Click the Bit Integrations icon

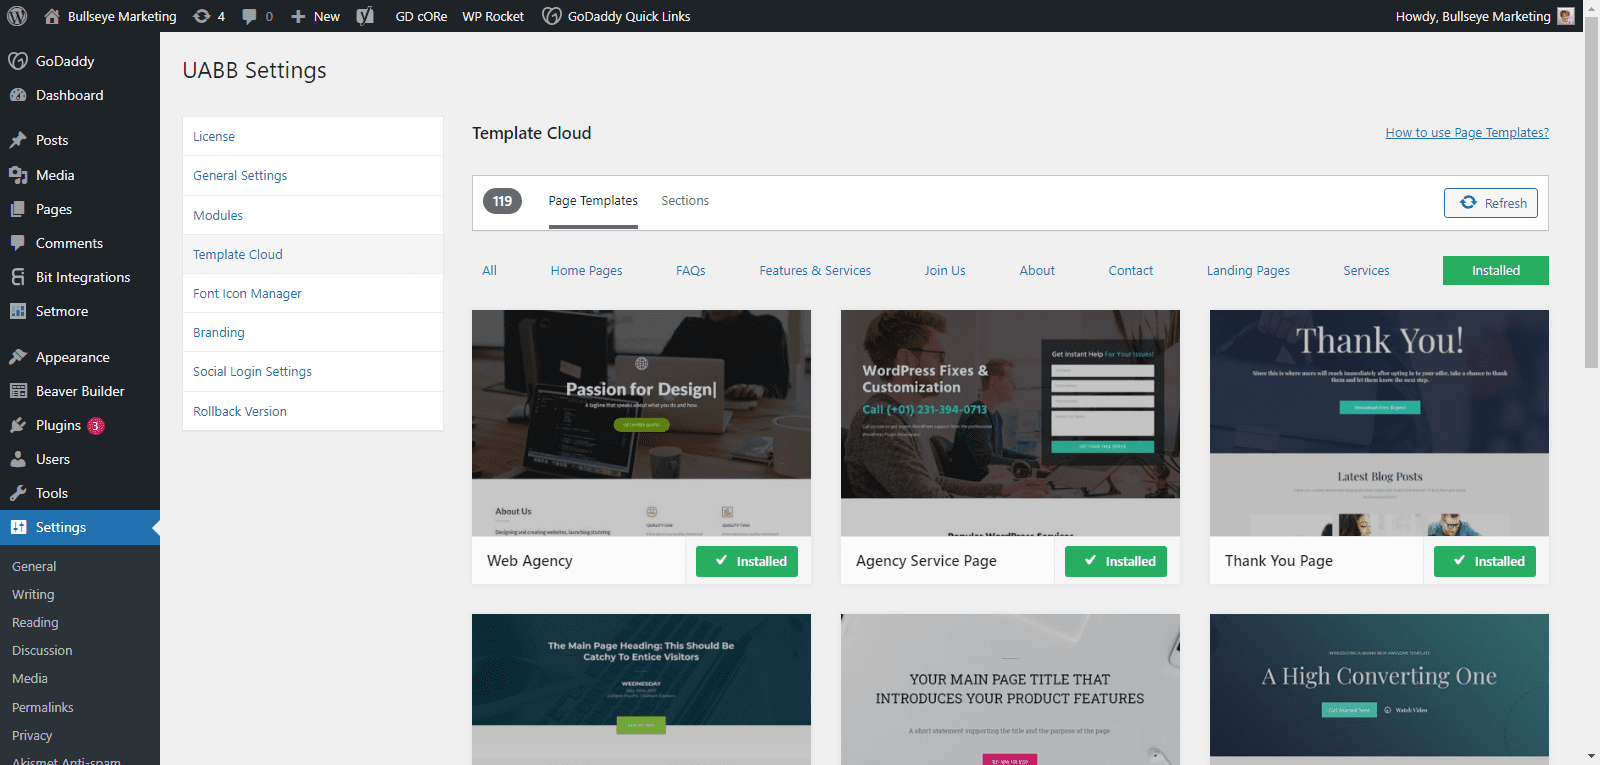point(17,277)
